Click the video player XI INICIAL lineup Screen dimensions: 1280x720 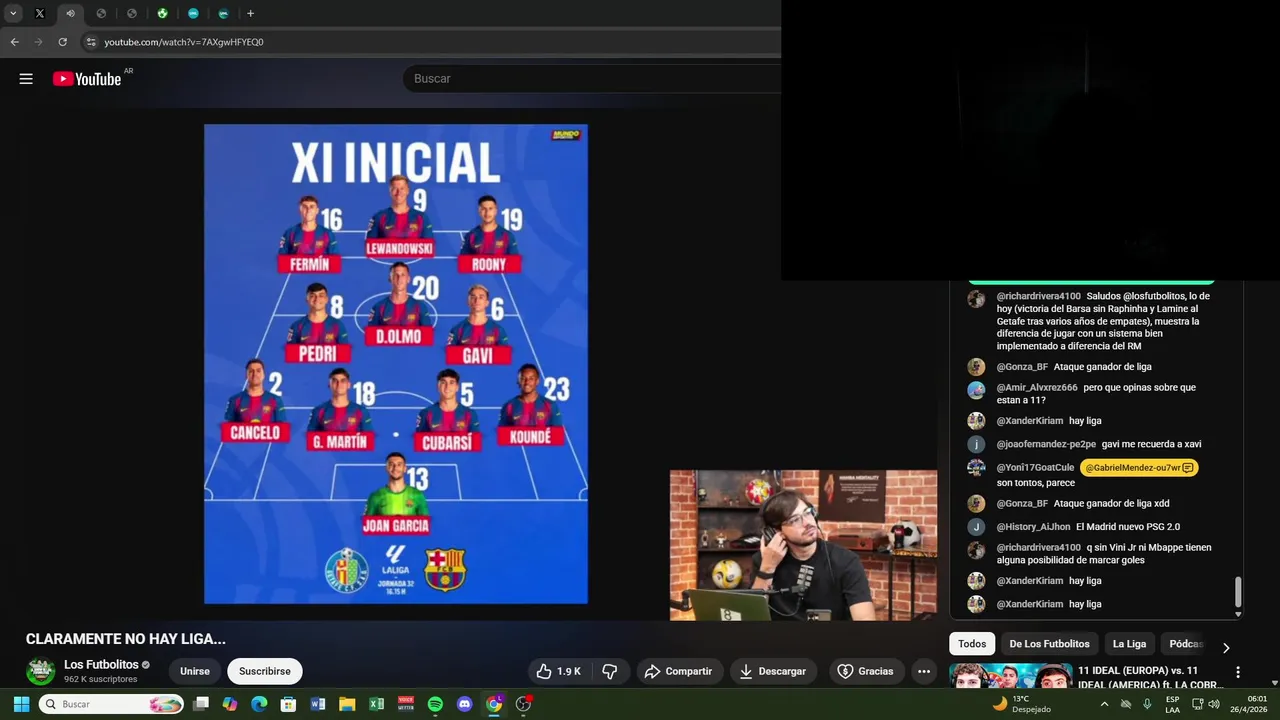click(x=396, y=364)
